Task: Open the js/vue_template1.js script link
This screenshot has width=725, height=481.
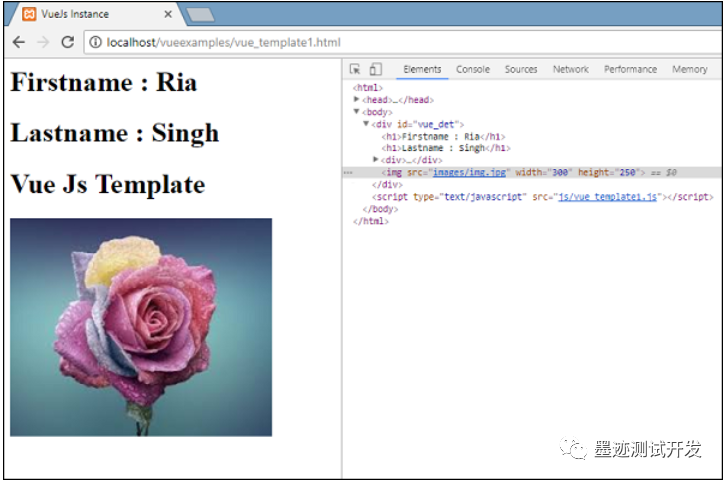Action: [607, 197]
